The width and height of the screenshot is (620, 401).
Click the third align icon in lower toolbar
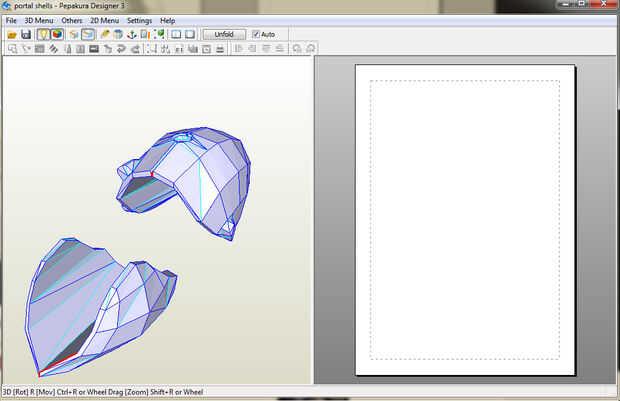pos(266,49)
